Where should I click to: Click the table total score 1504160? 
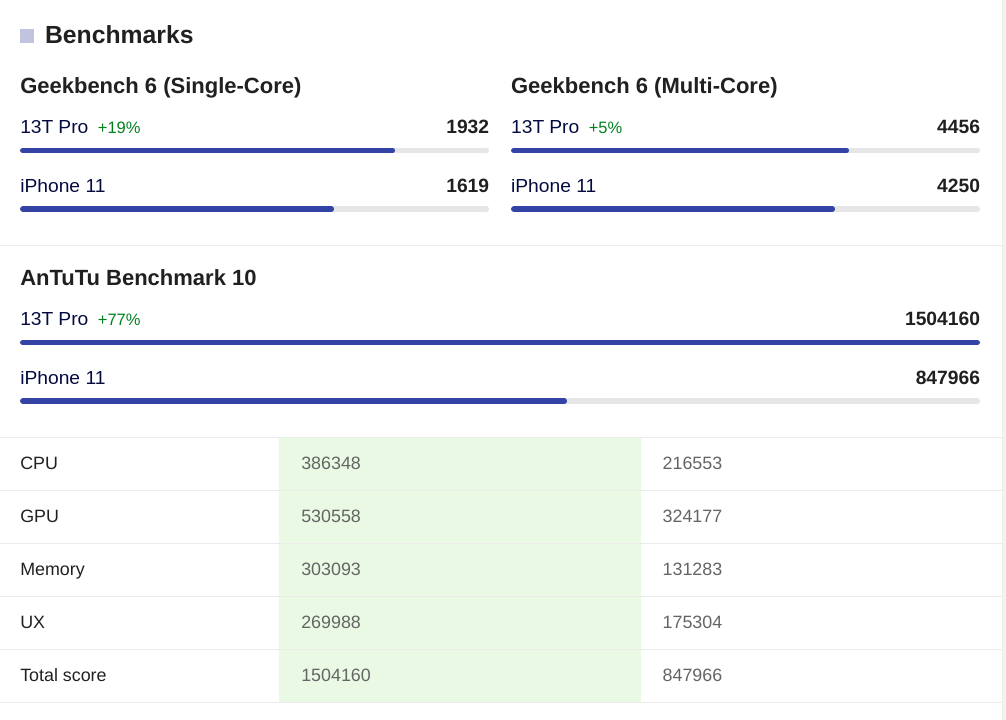coord(336,675)
